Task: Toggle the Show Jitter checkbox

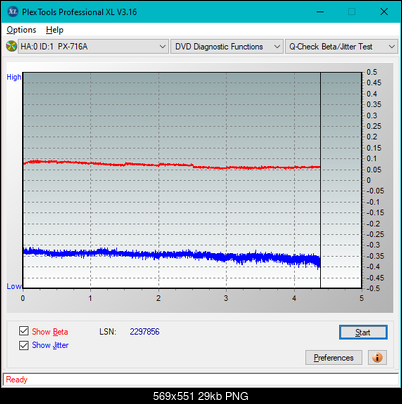Action: pos(24,345)
